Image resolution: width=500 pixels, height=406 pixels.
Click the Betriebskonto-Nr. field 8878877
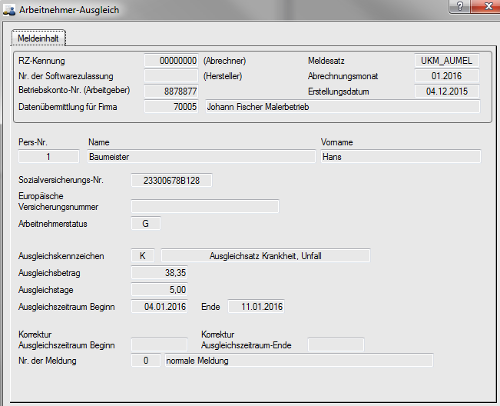pyautogui.click(x=171, y=91)
